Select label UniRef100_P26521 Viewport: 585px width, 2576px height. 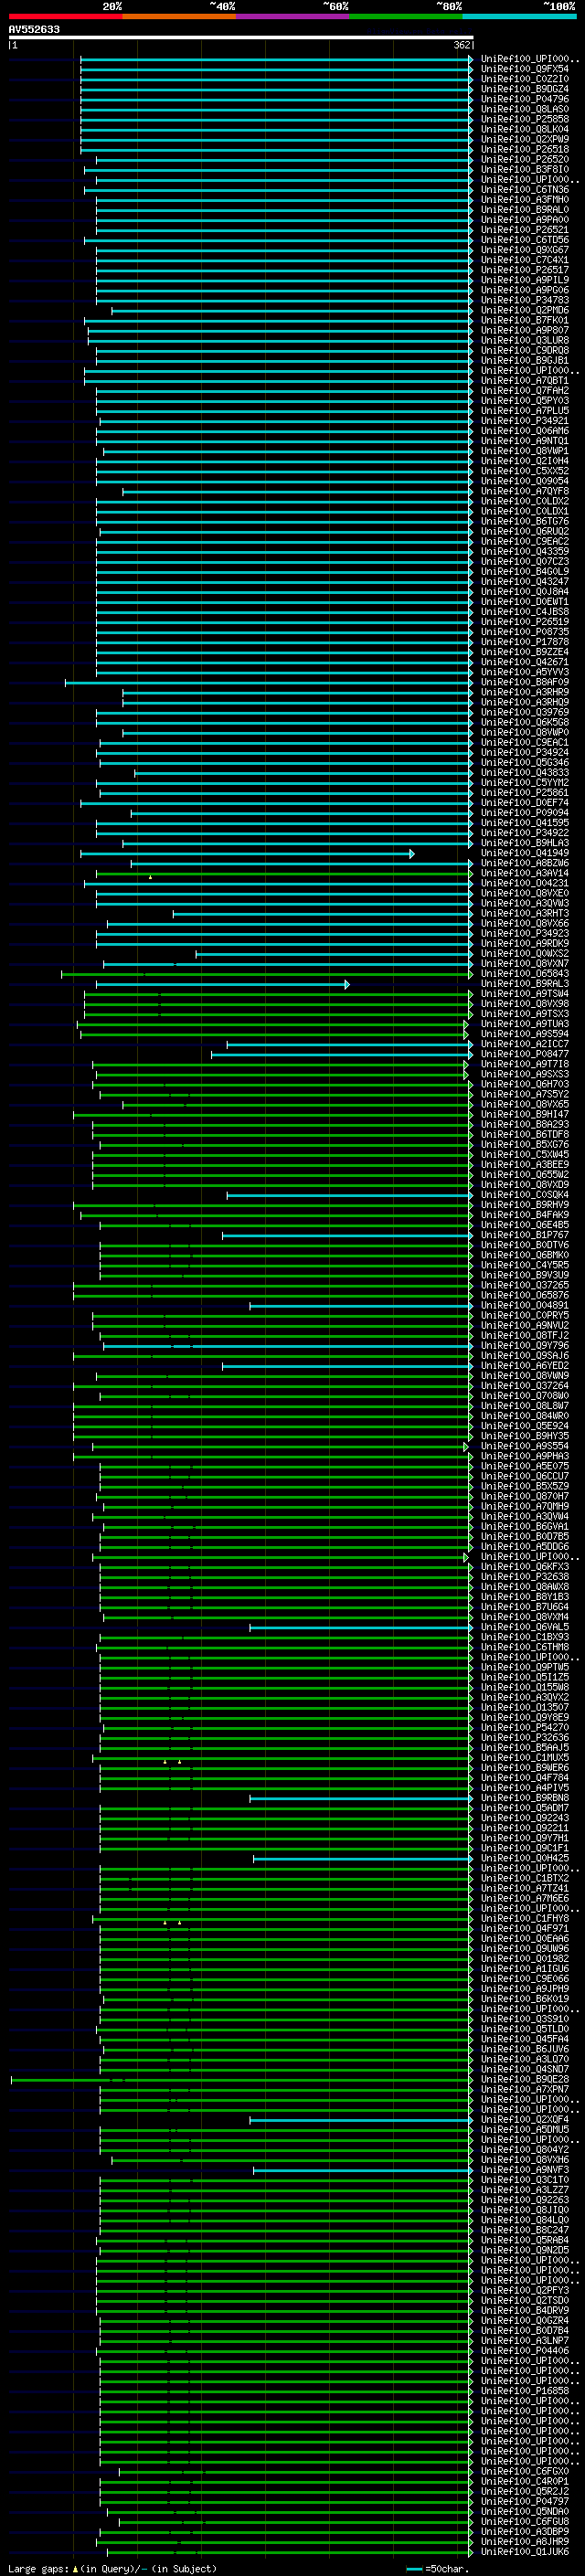pyautogui.click(x=525, y=230)
